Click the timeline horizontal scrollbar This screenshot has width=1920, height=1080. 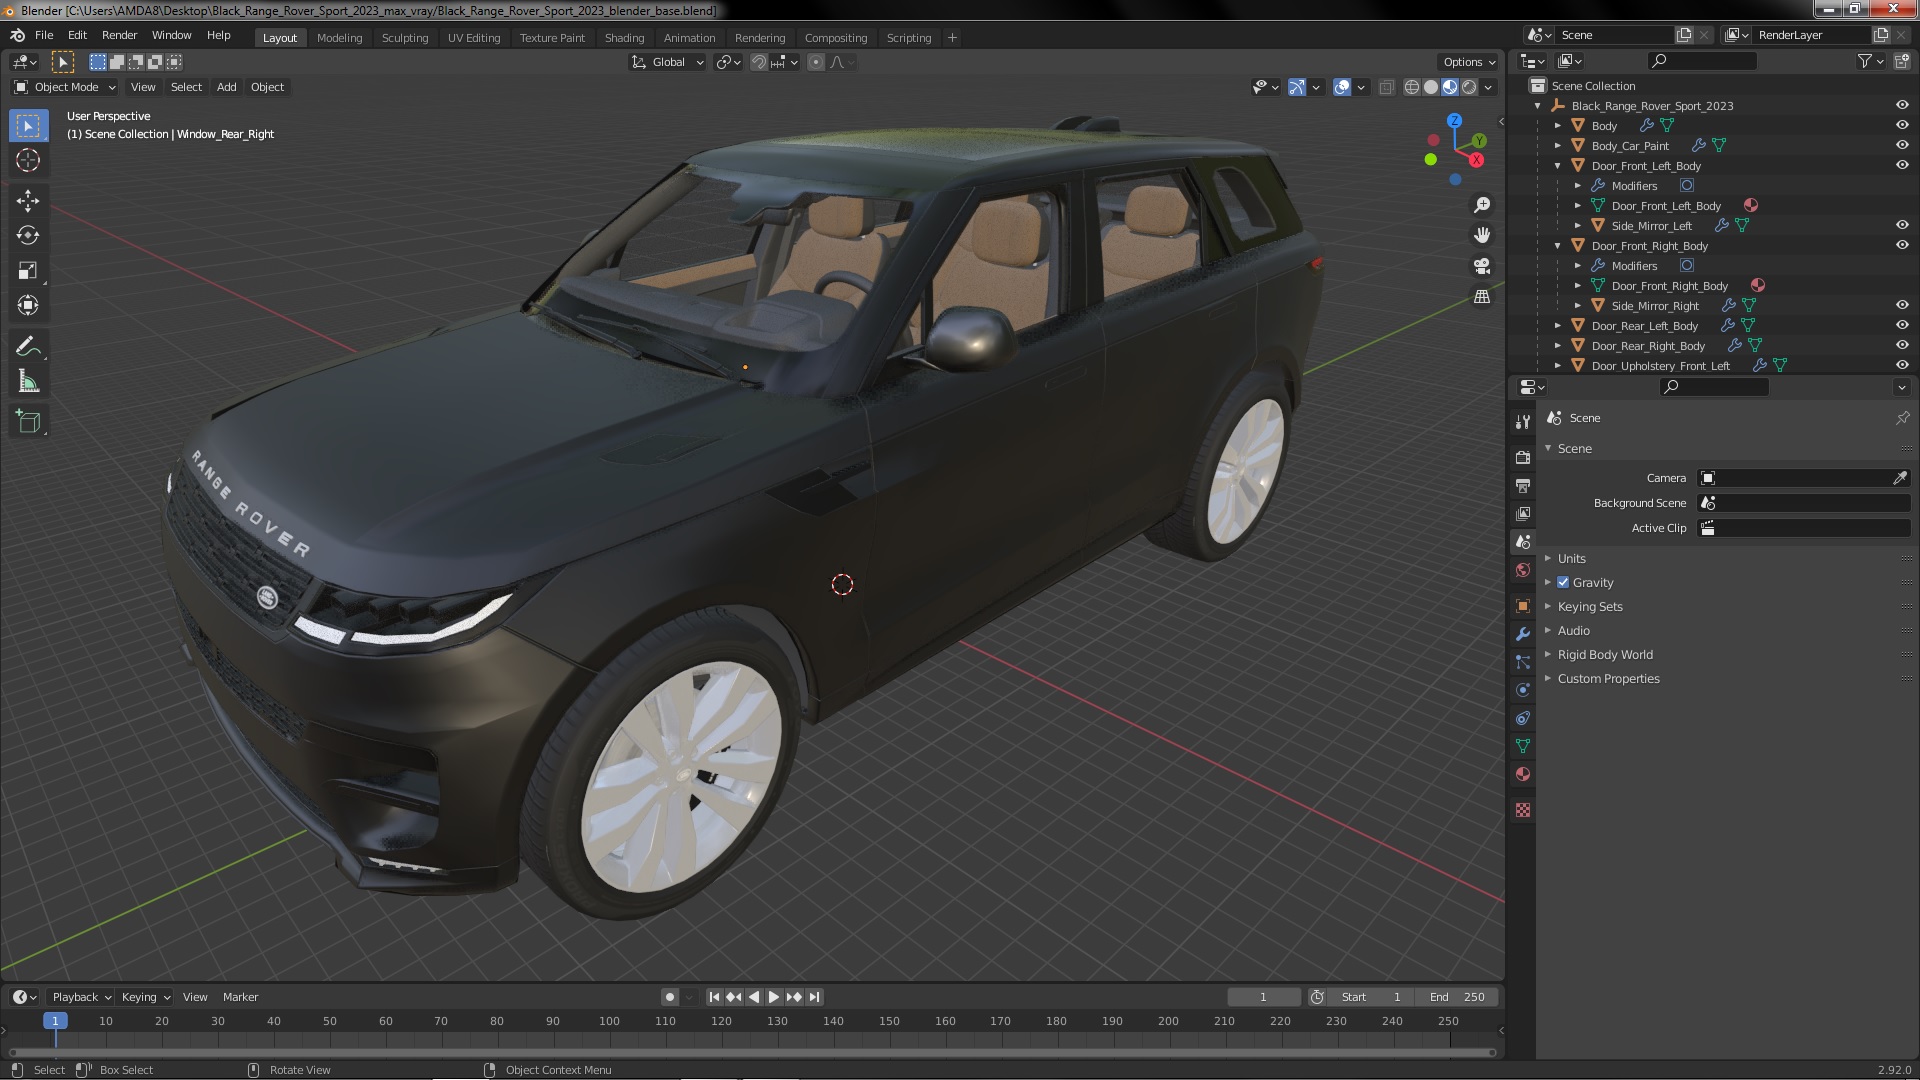(752, 1052)
